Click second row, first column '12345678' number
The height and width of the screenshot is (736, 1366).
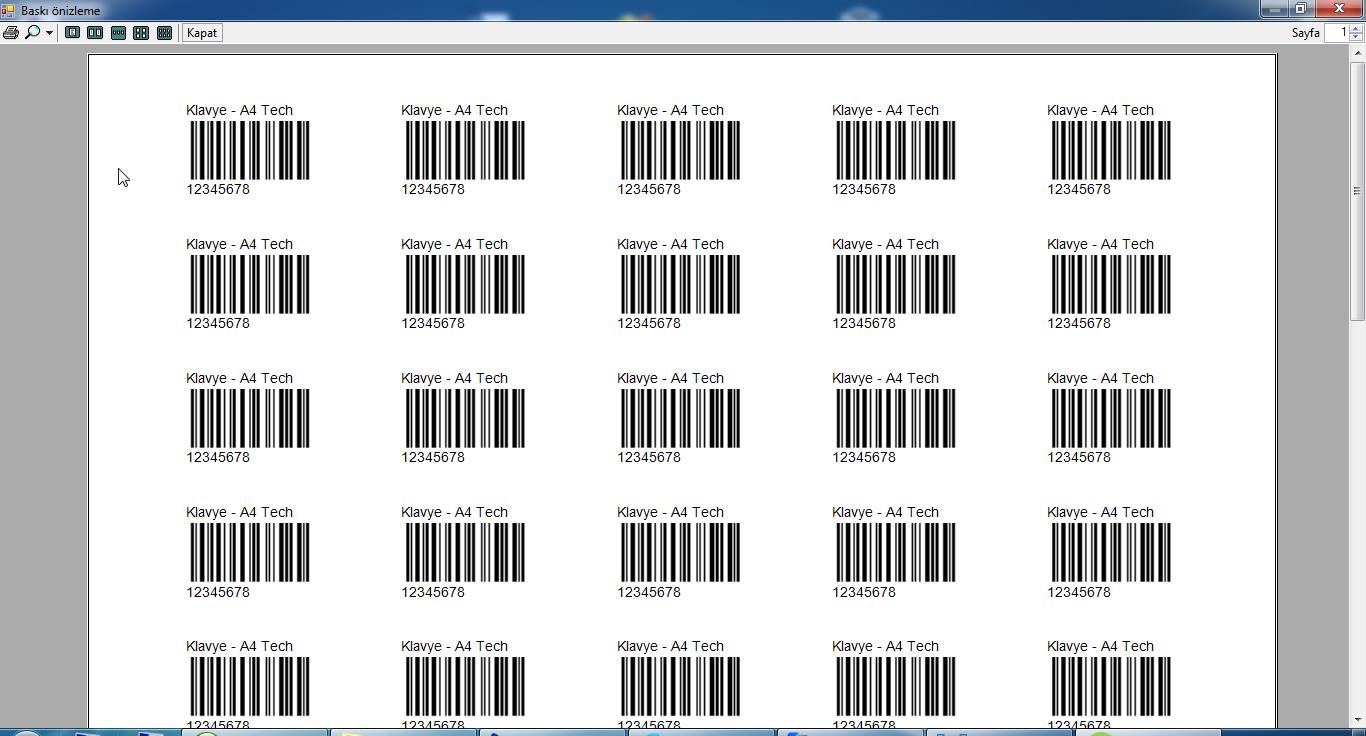[218, 323]
